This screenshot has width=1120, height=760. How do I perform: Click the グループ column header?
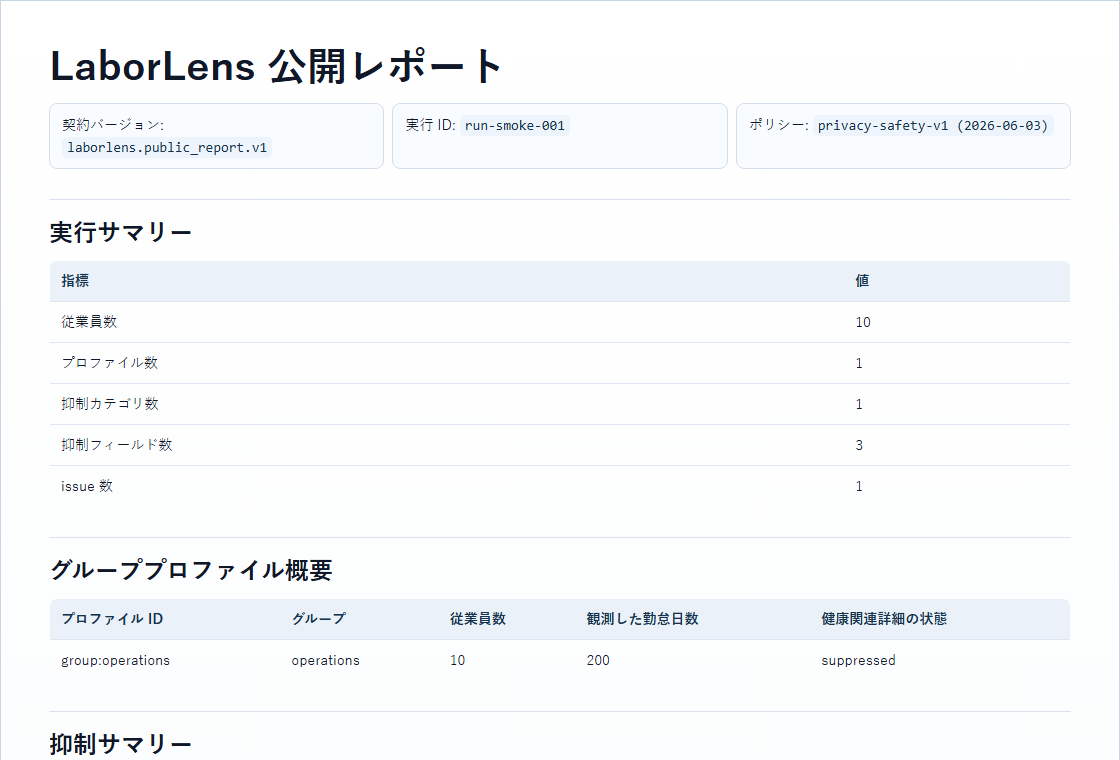[x=319, y=619]
